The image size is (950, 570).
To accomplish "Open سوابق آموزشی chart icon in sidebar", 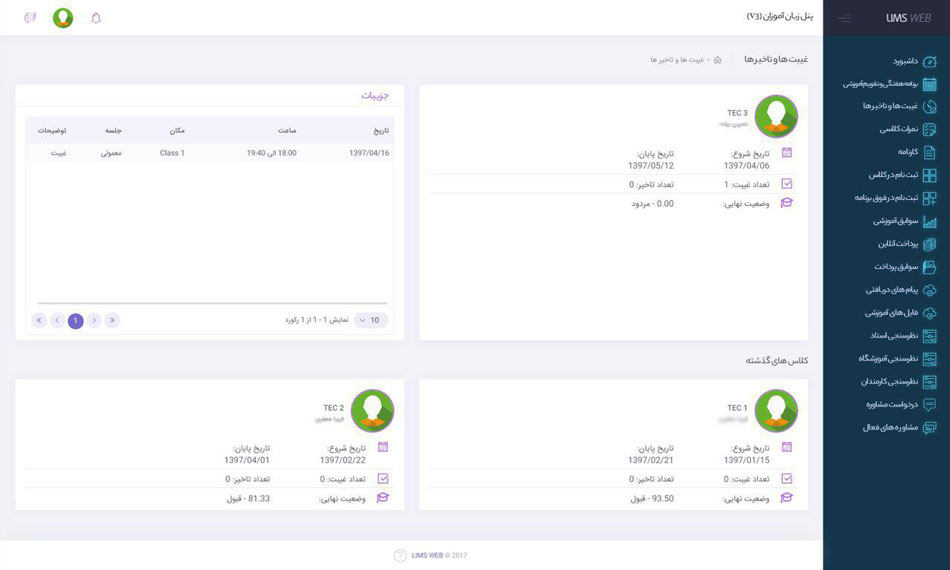I will pos(929,221).
